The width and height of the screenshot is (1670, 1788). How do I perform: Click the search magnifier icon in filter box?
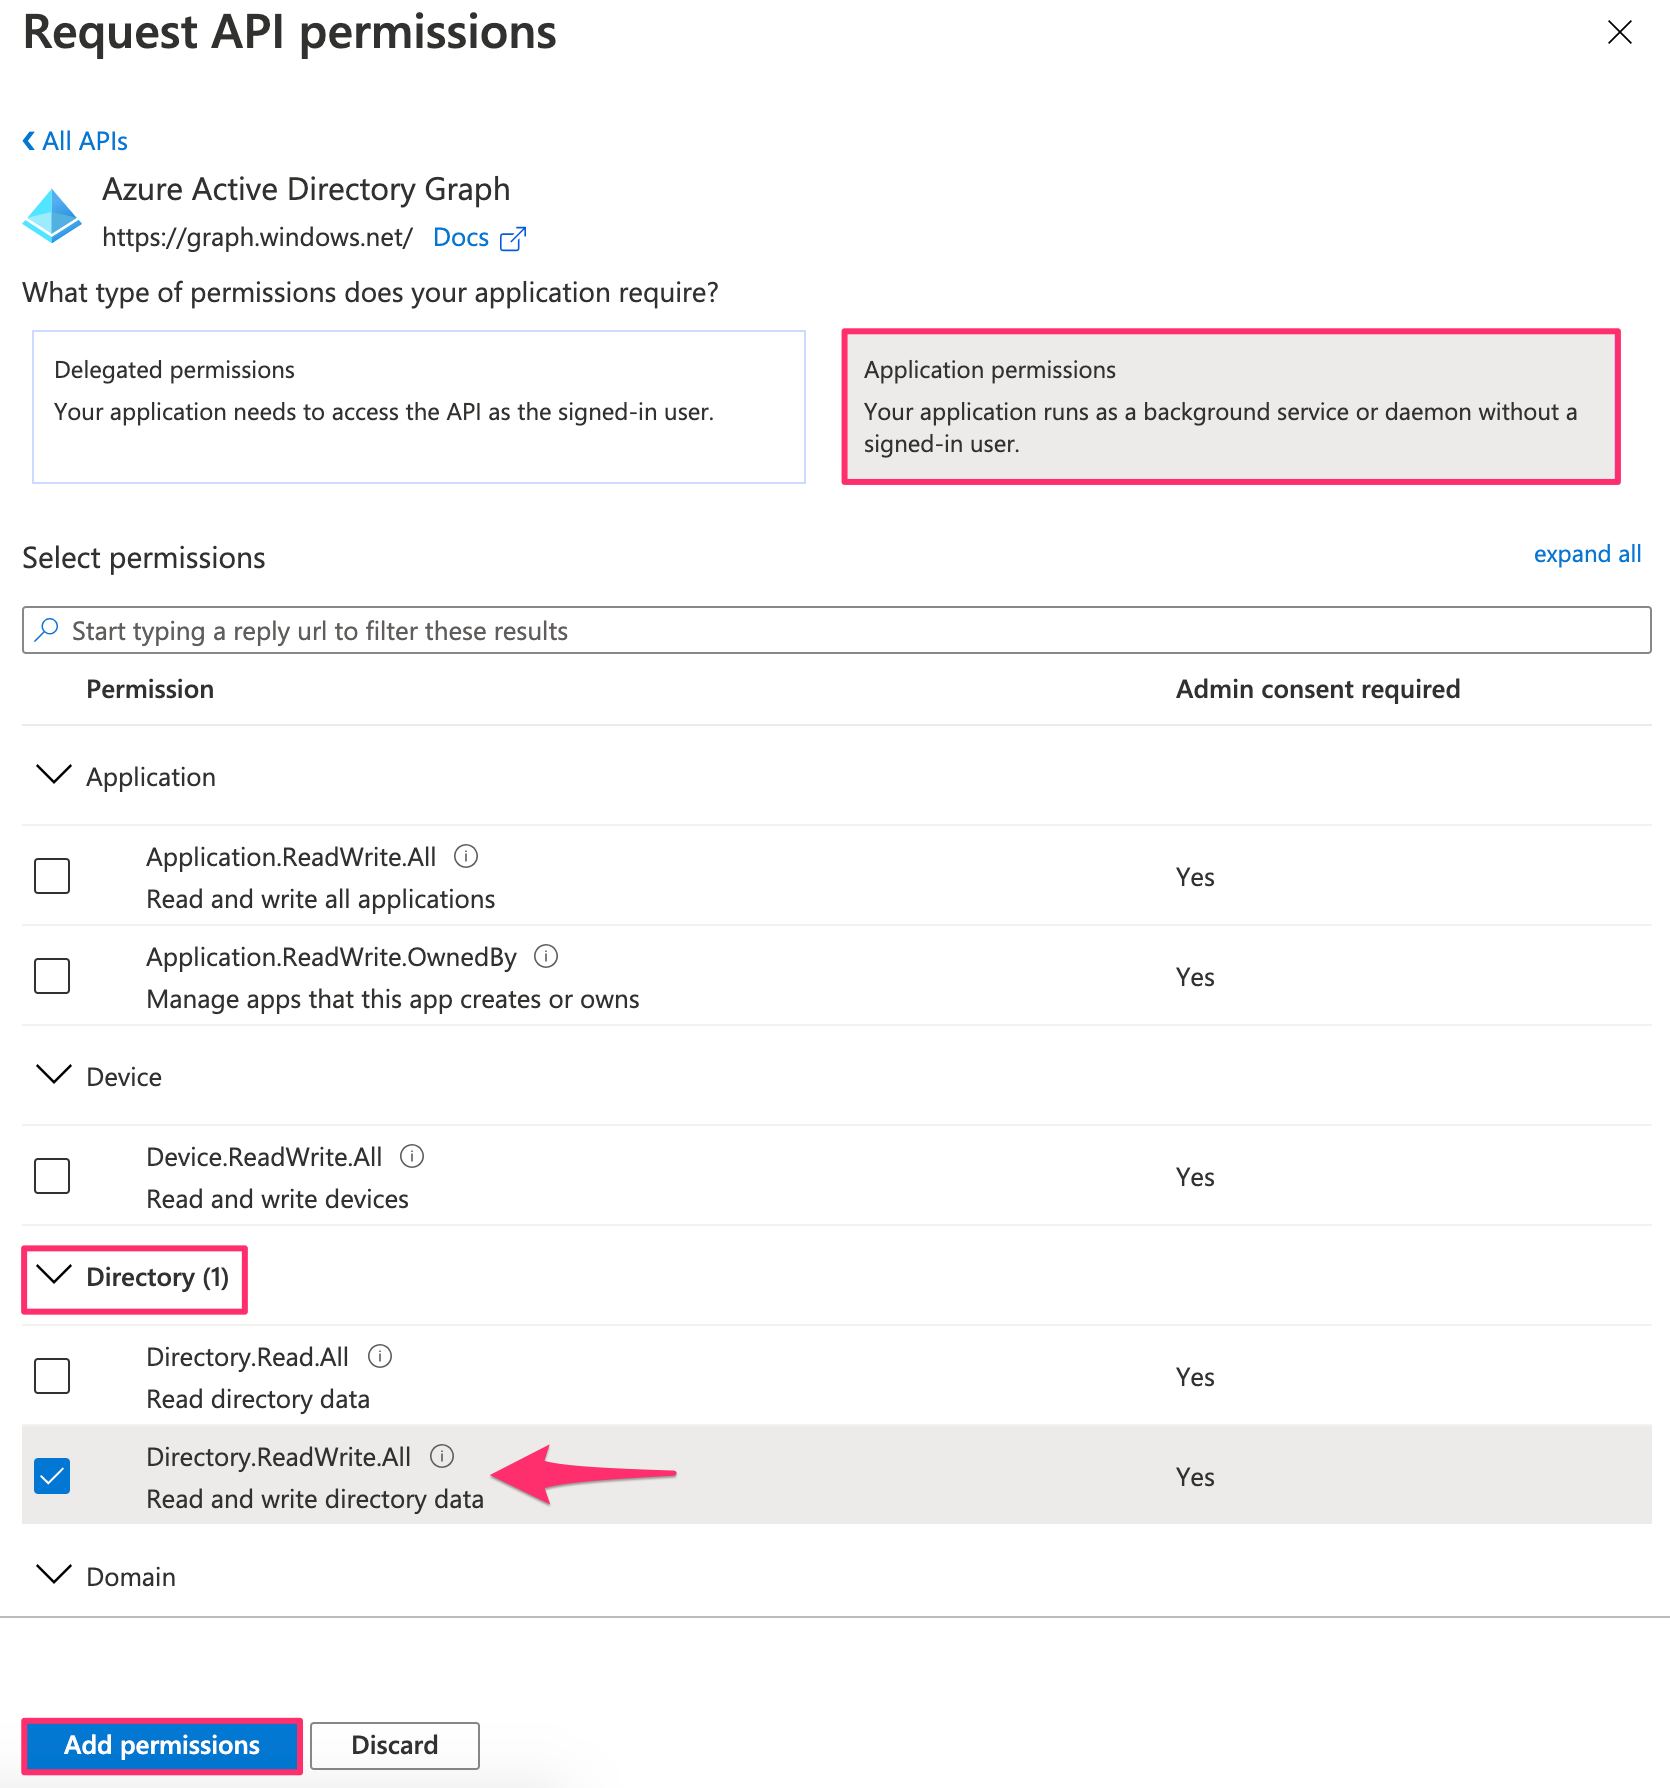(x=46, y=630)
